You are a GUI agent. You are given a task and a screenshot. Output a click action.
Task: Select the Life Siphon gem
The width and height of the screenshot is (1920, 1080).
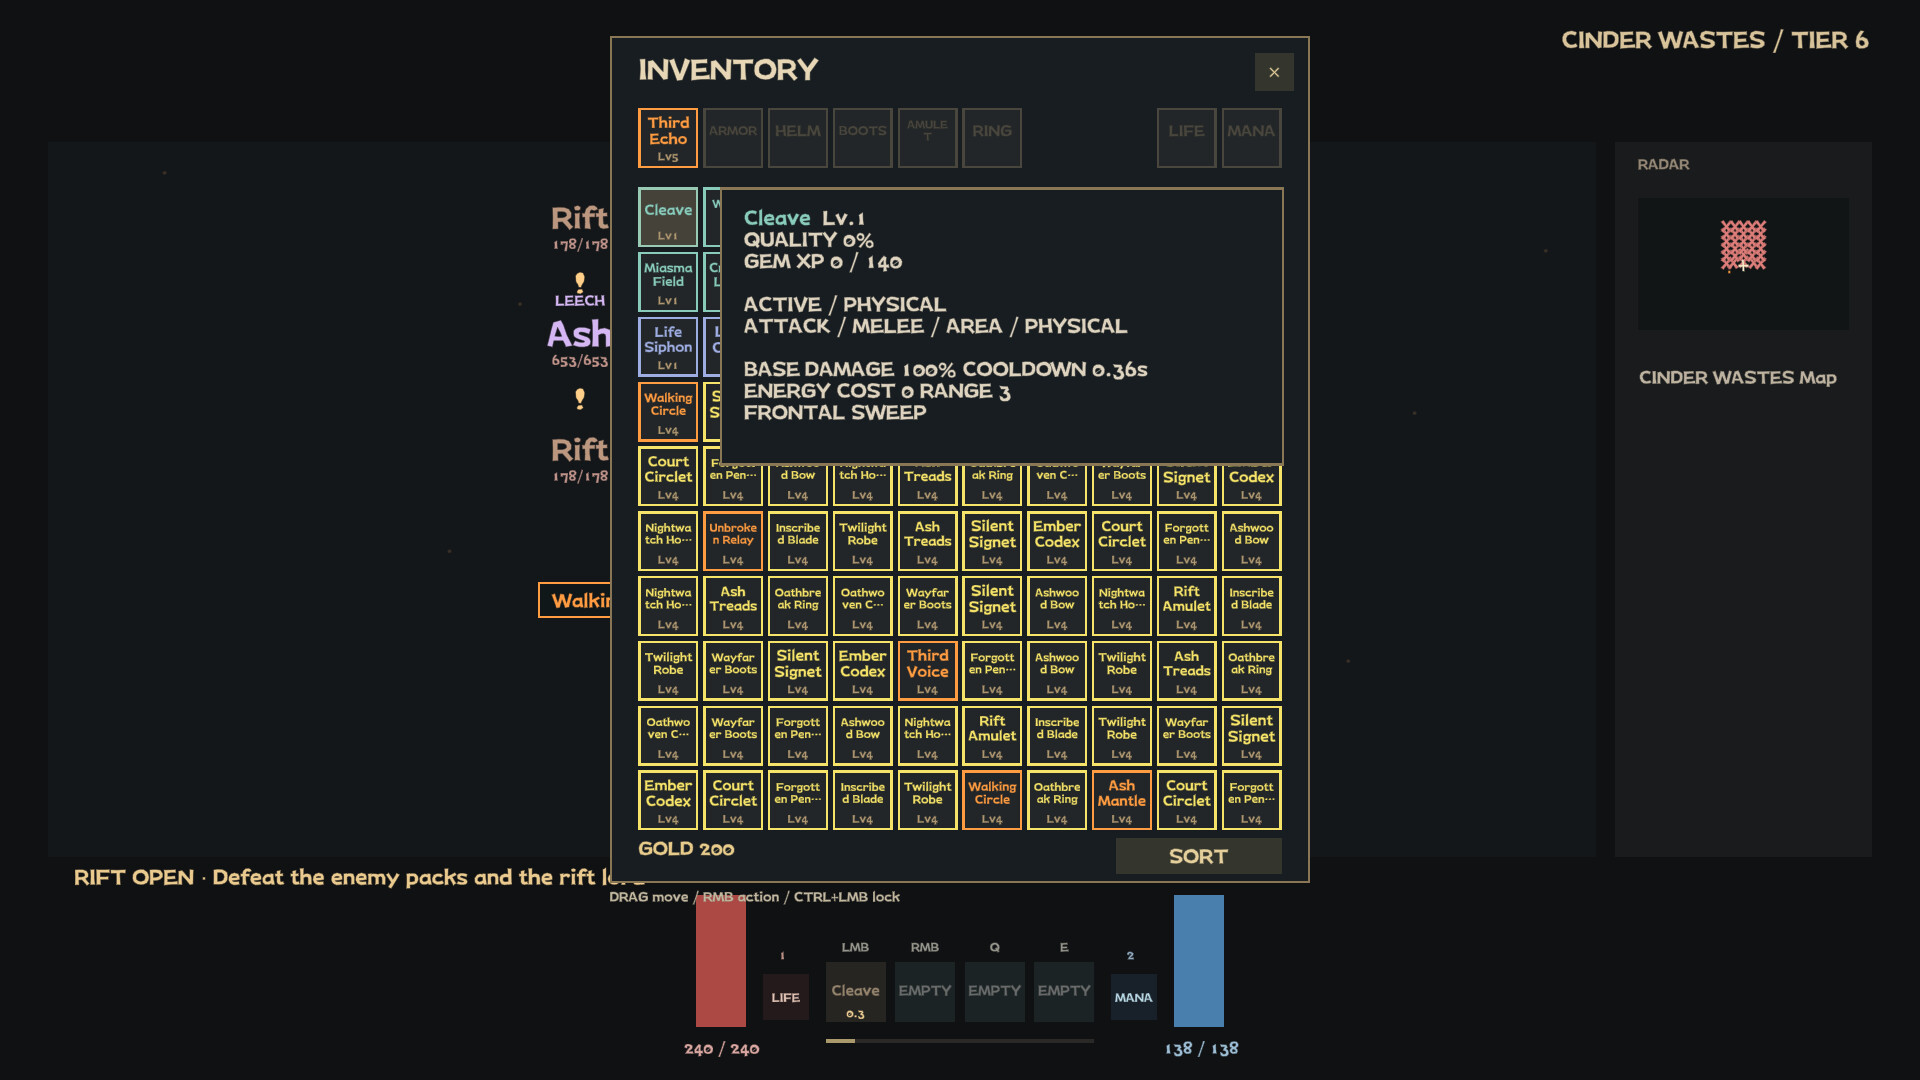coord(668,347)
